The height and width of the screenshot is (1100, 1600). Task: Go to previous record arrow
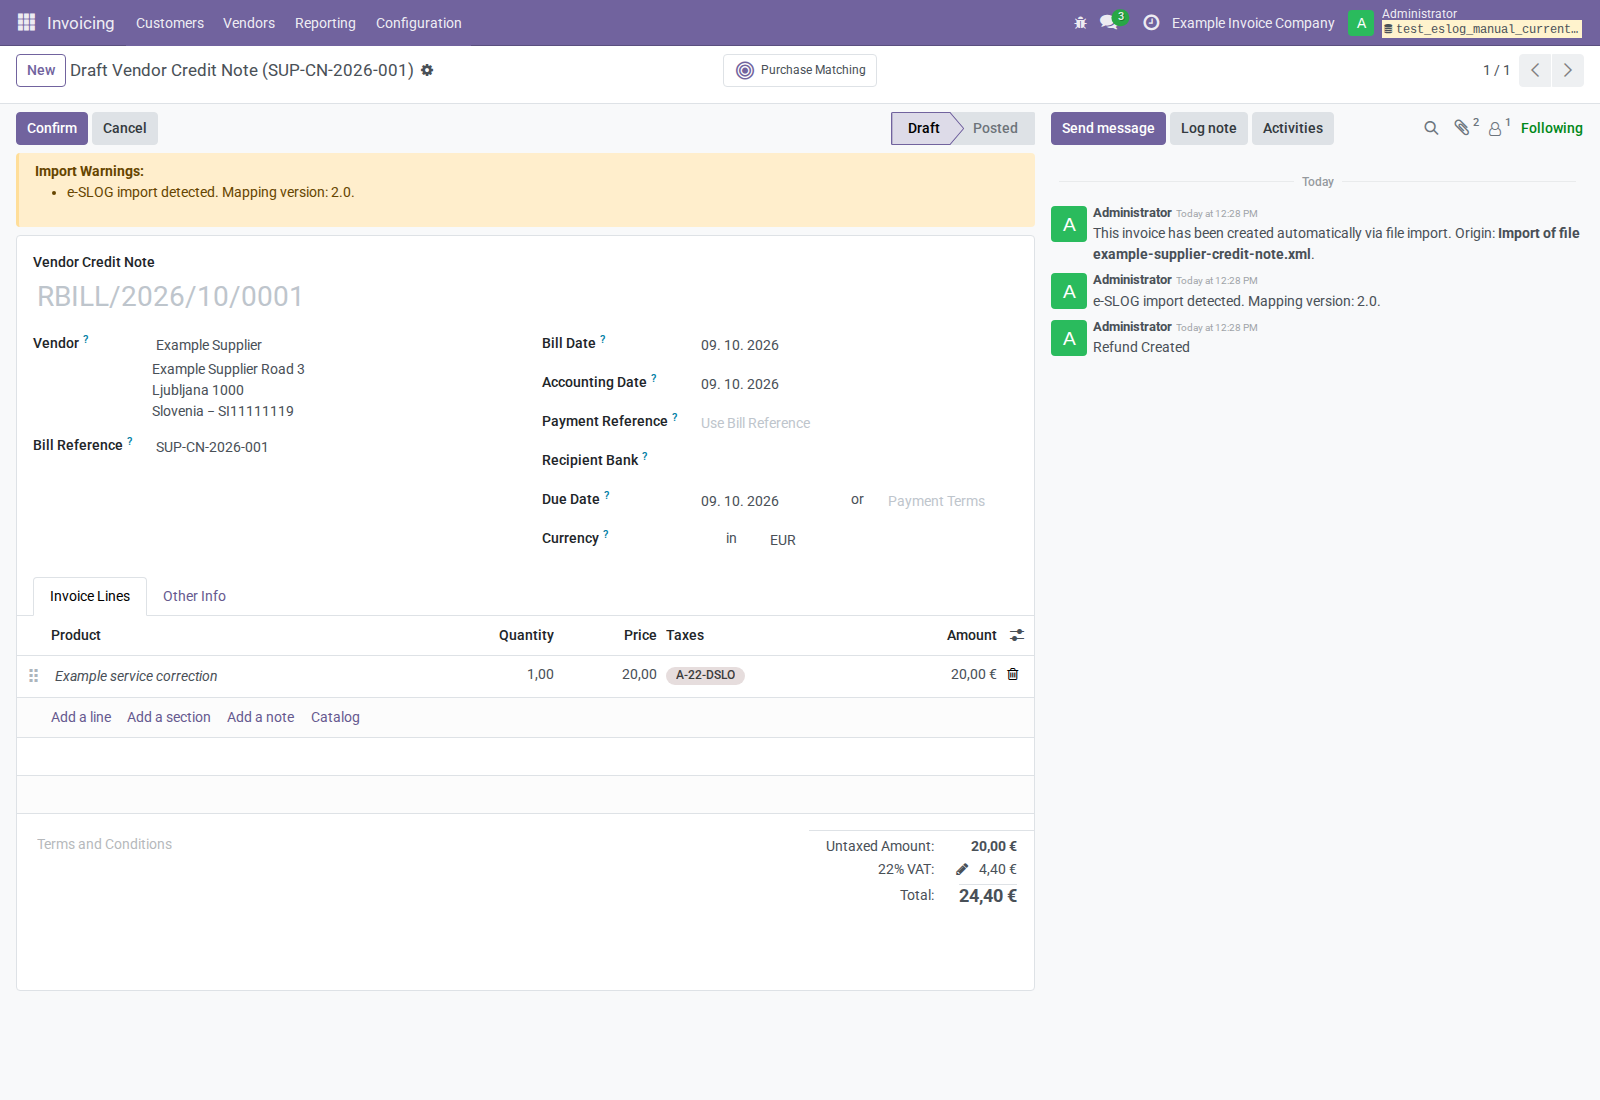click(1535, 70)
